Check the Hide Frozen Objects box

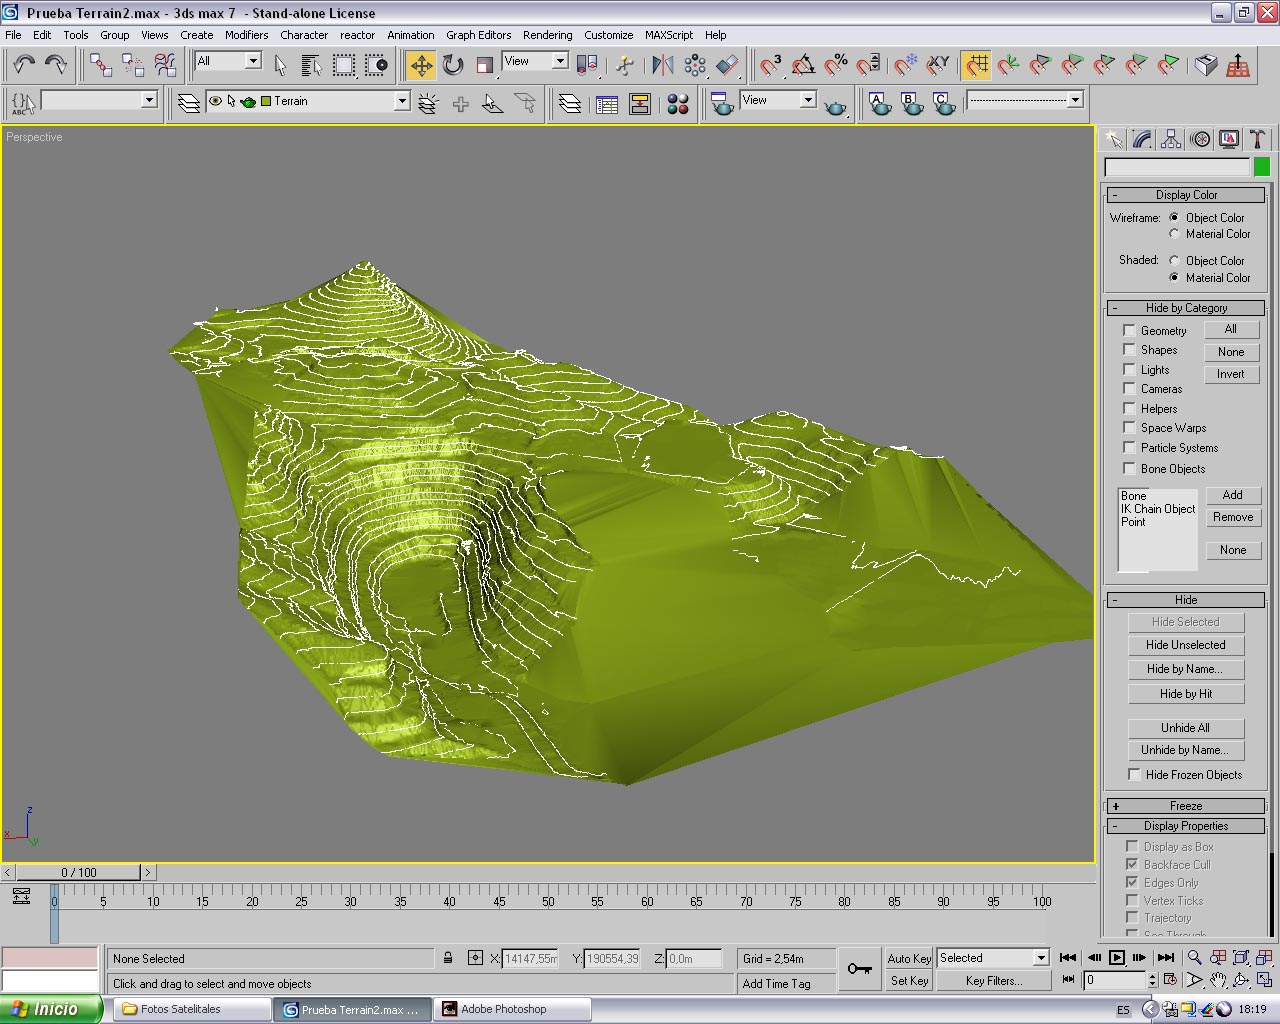coord(1134,775)
